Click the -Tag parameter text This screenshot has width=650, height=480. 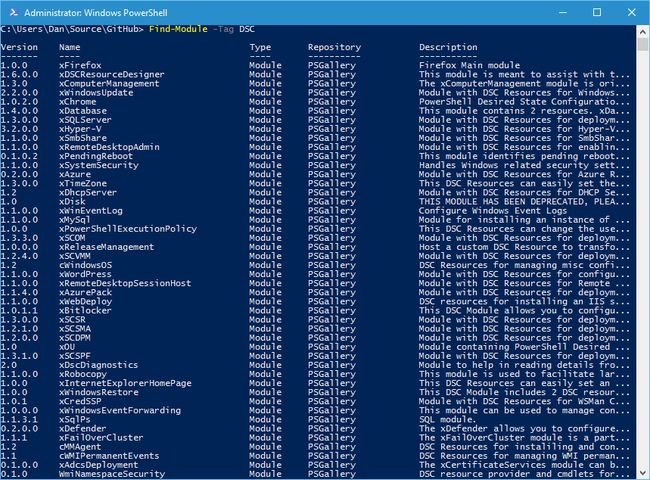tap(223, 29)
